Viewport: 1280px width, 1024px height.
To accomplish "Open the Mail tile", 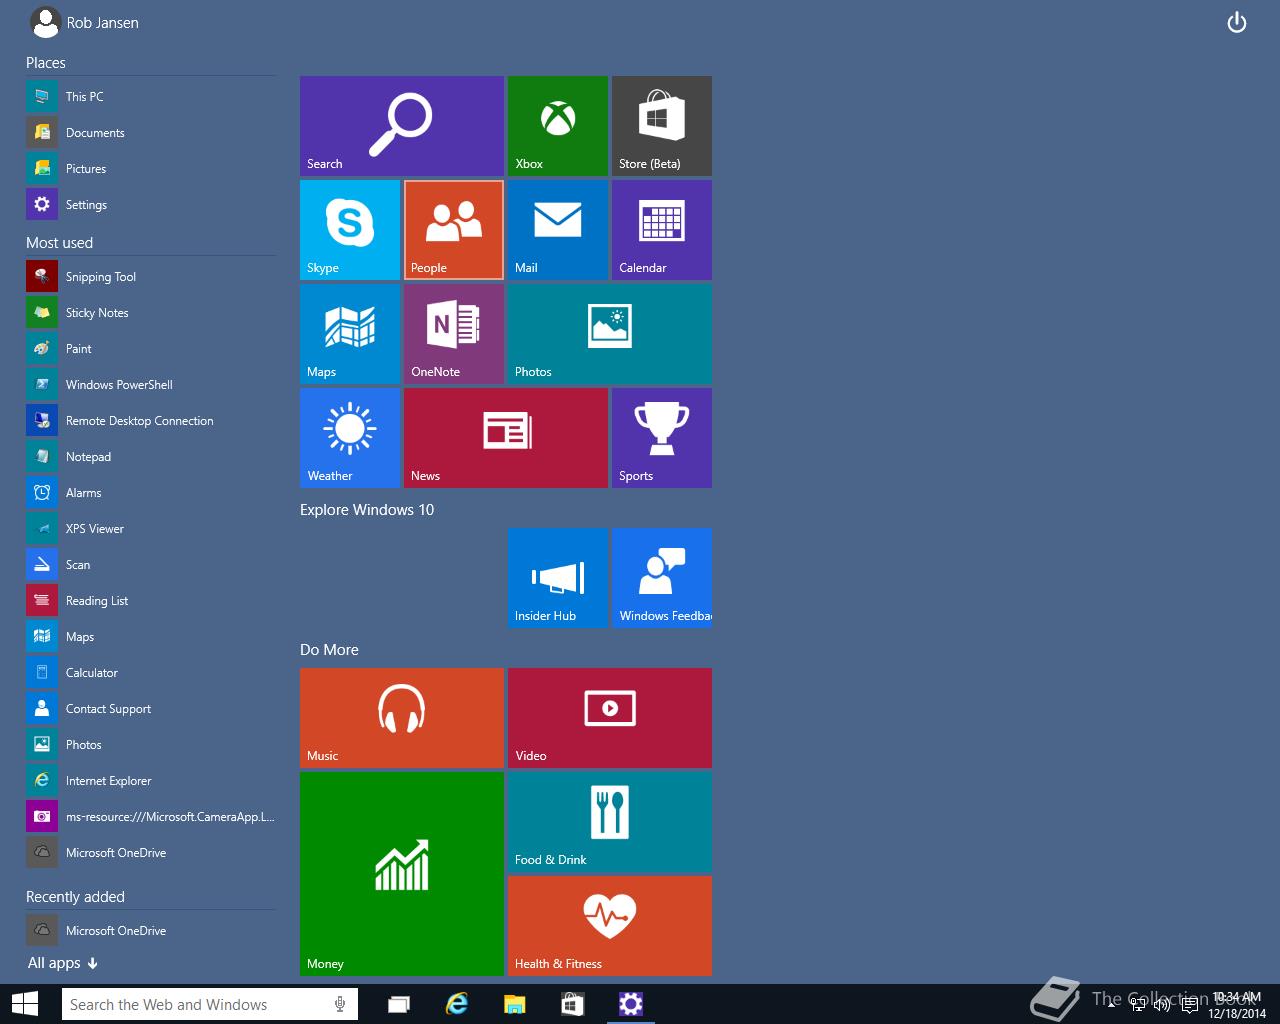I will coord(558,230).
